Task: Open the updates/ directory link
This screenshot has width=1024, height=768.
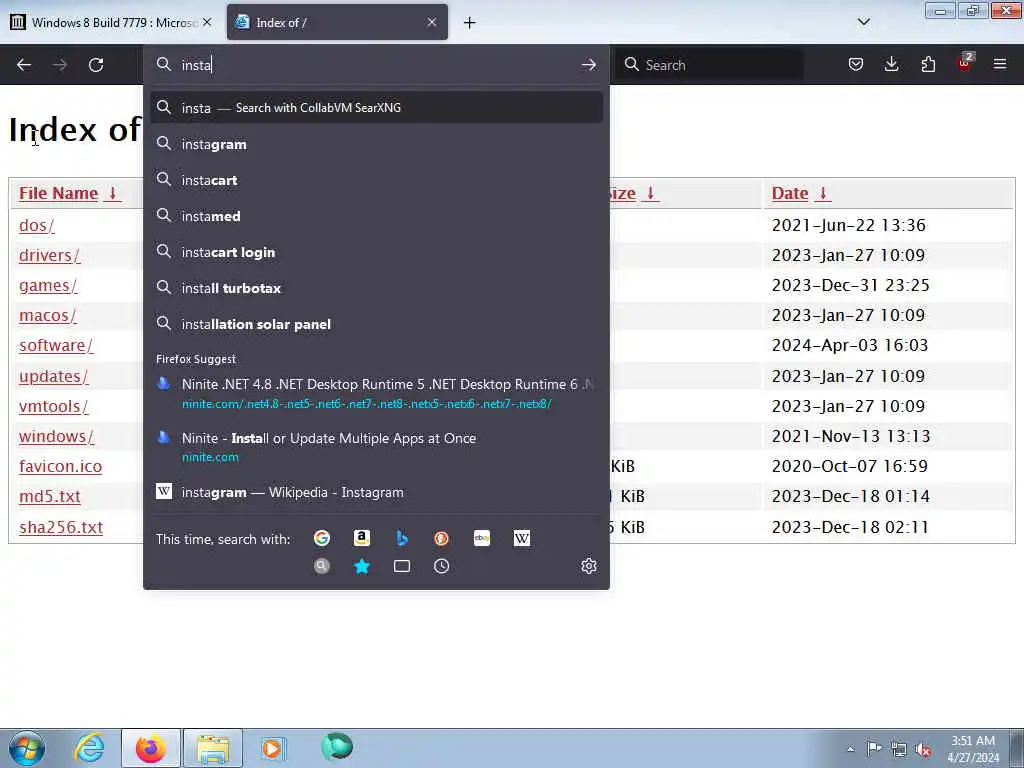Action: (54, 376)
